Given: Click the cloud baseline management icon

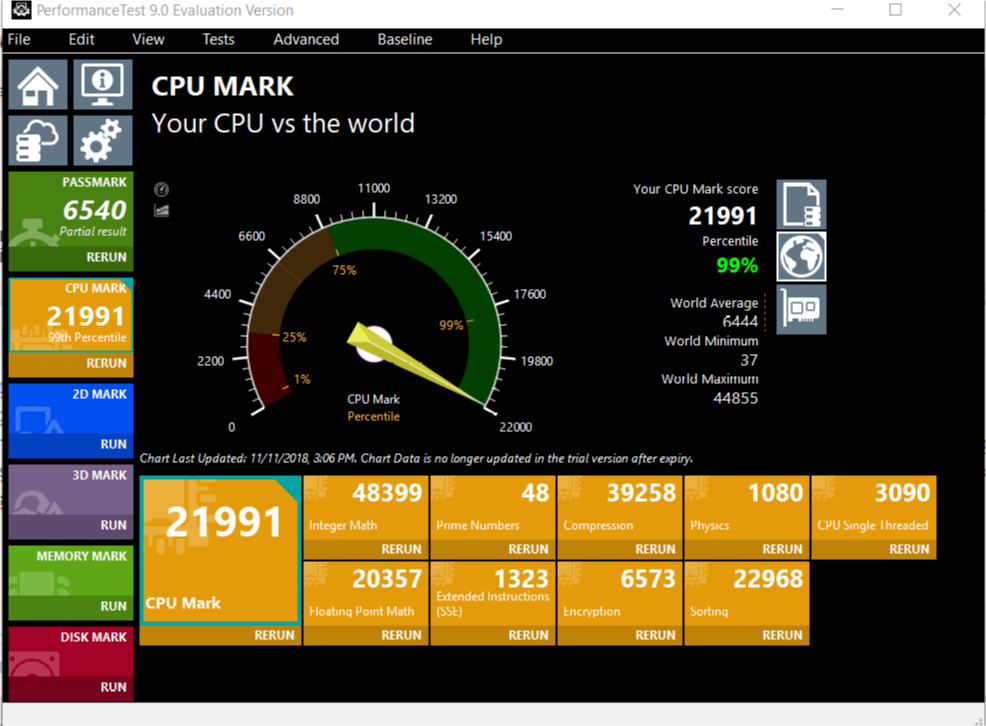Looking at the screenshot, I should (38, 140).
